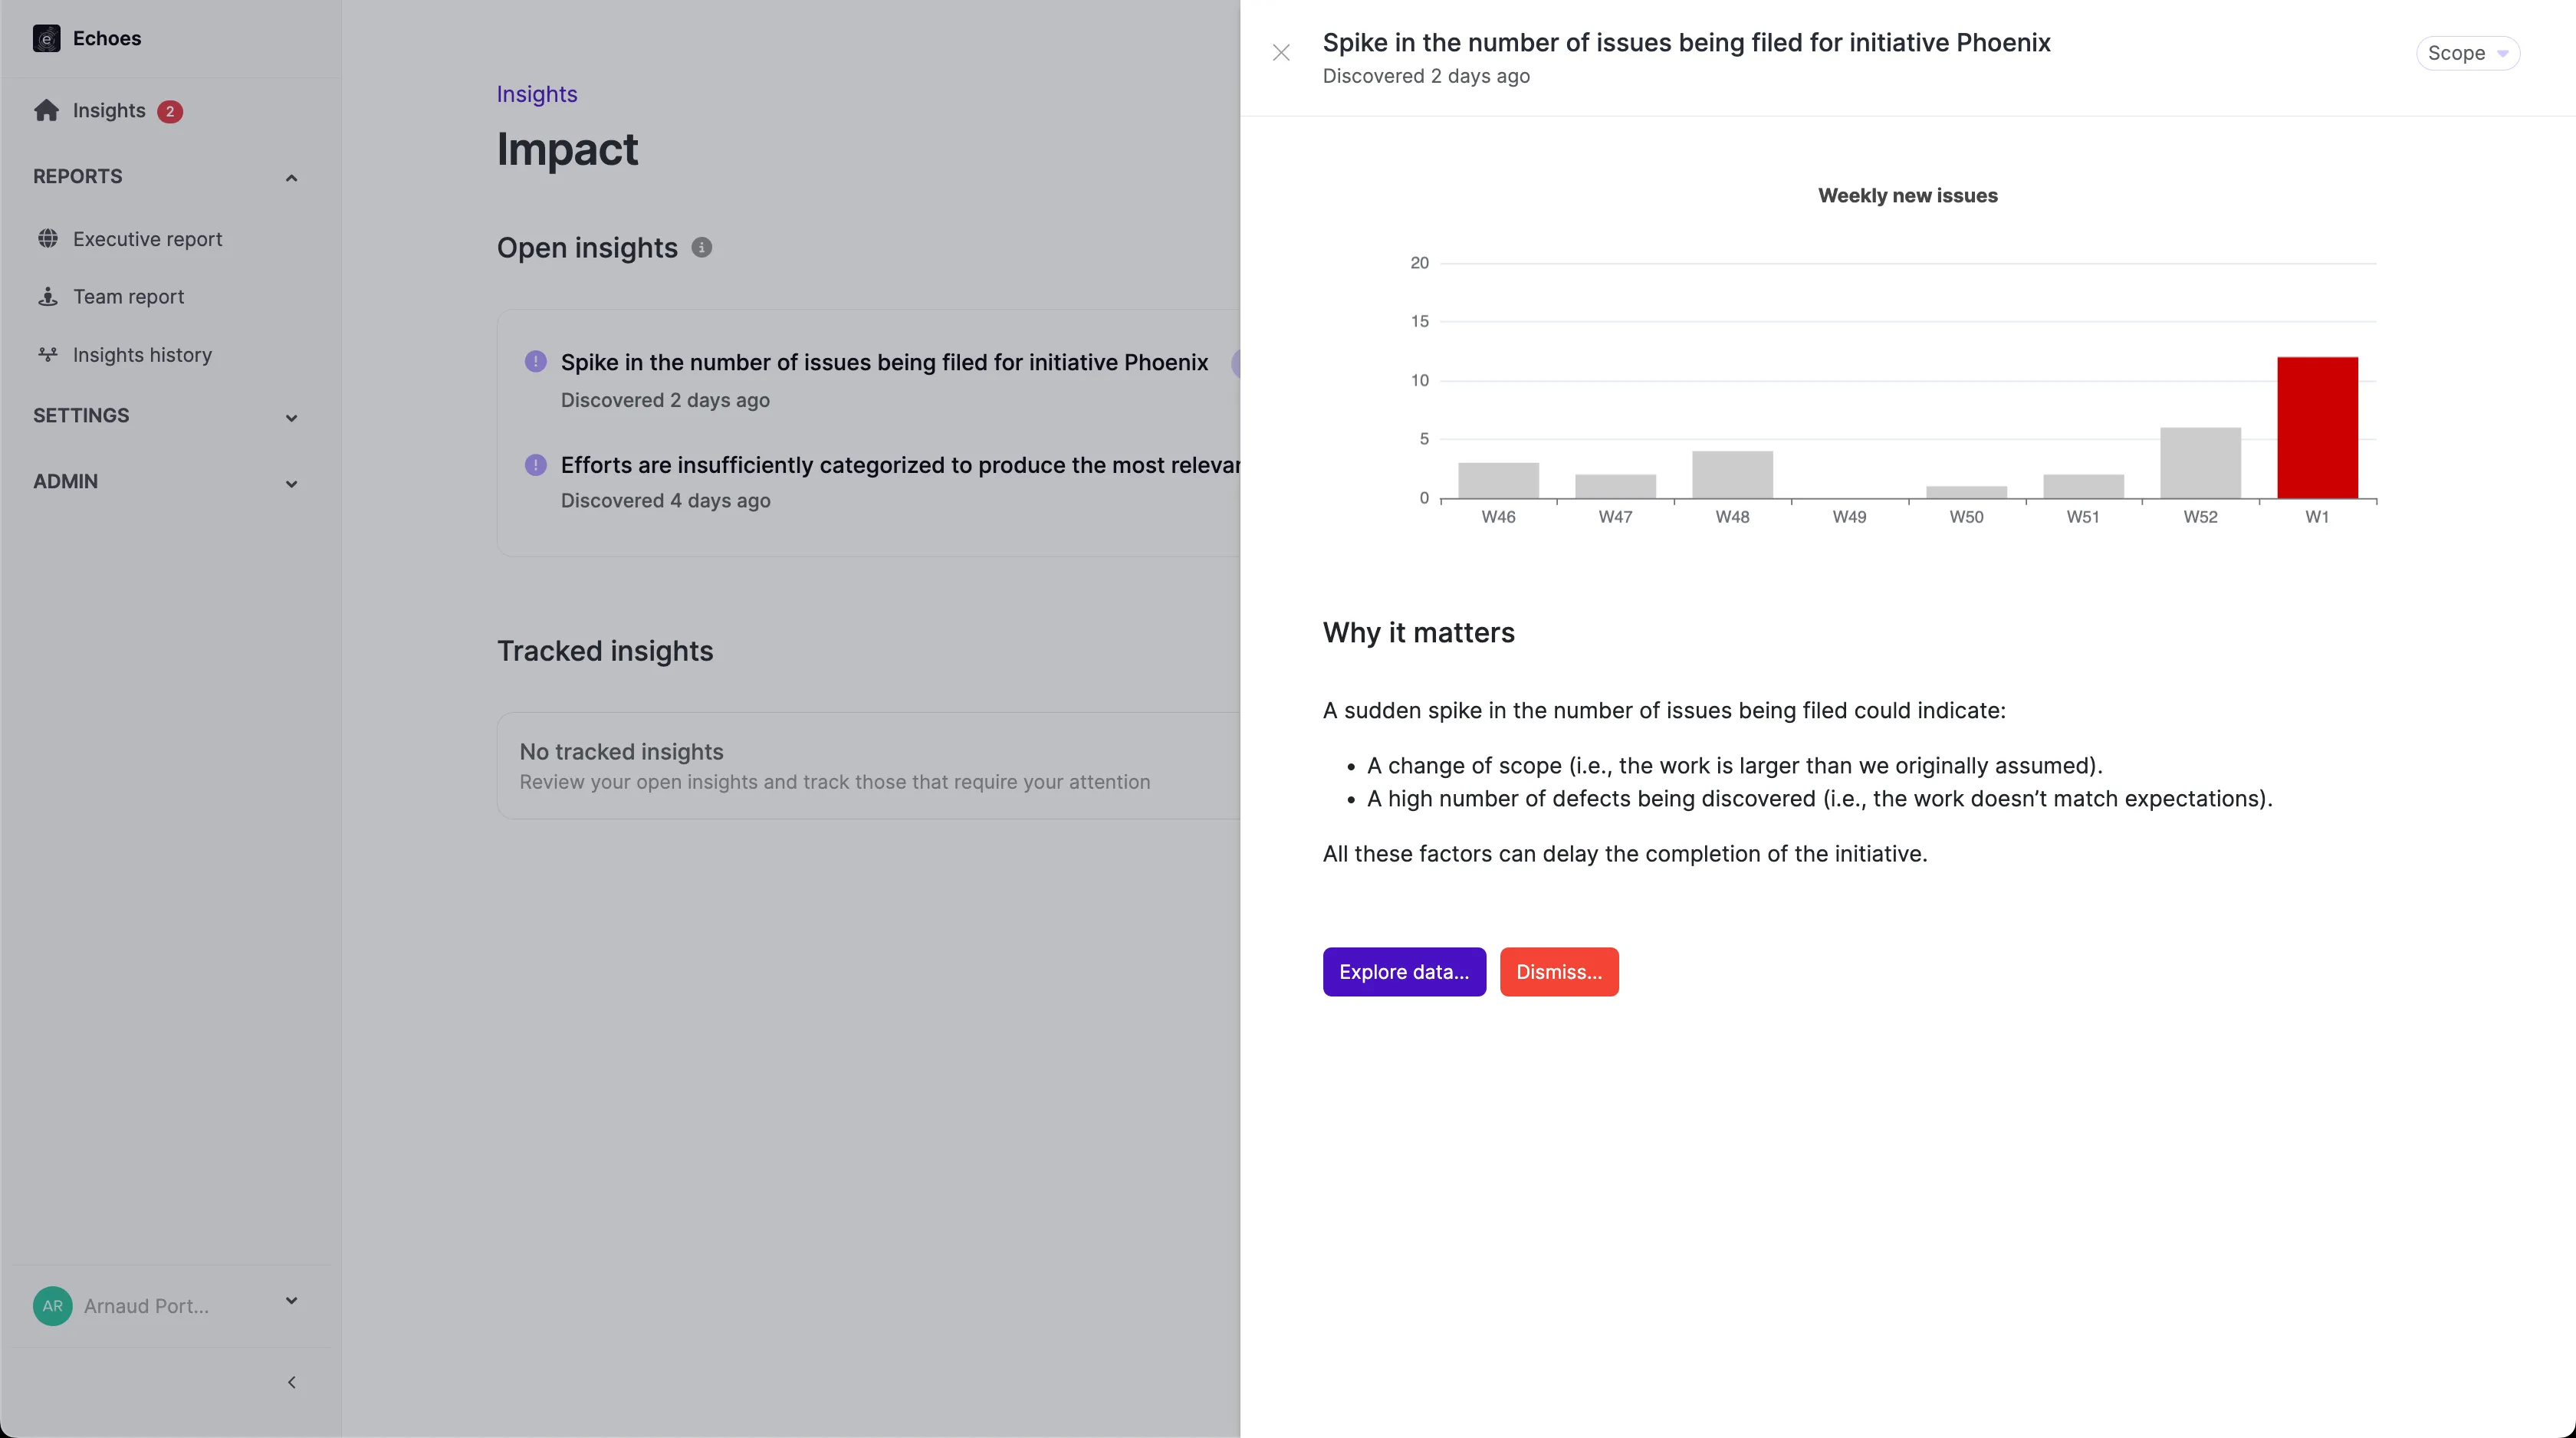The image size is (2576, 1438).
Task: Open Insights history in sidebar
Action: pyautogui.click(x=142, y=355)
